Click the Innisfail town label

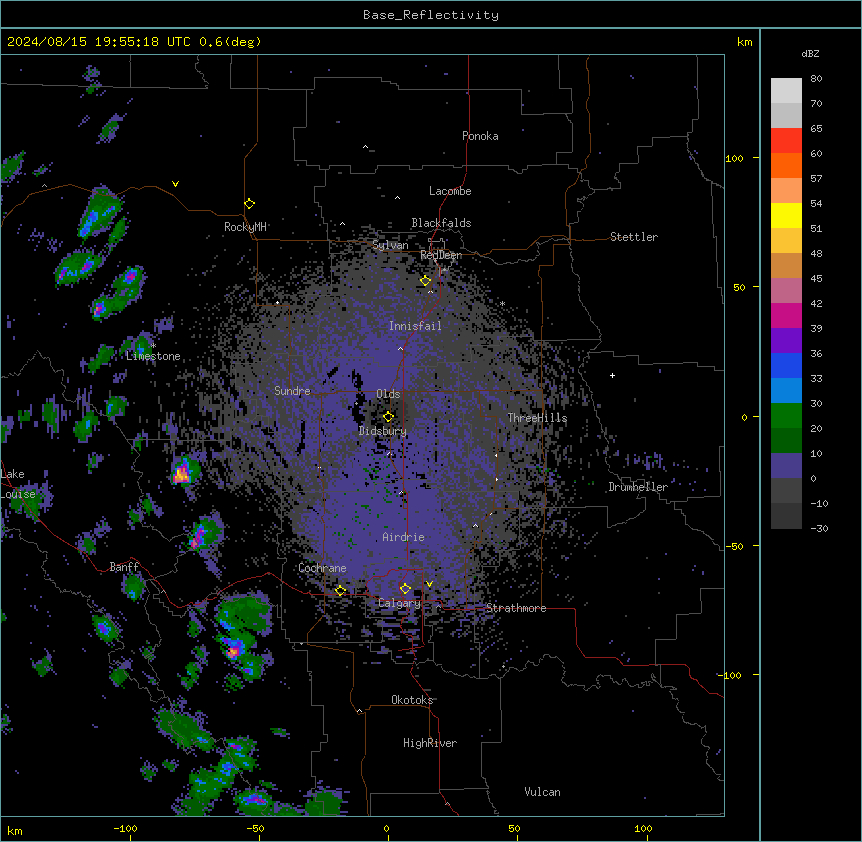point(415,326)
